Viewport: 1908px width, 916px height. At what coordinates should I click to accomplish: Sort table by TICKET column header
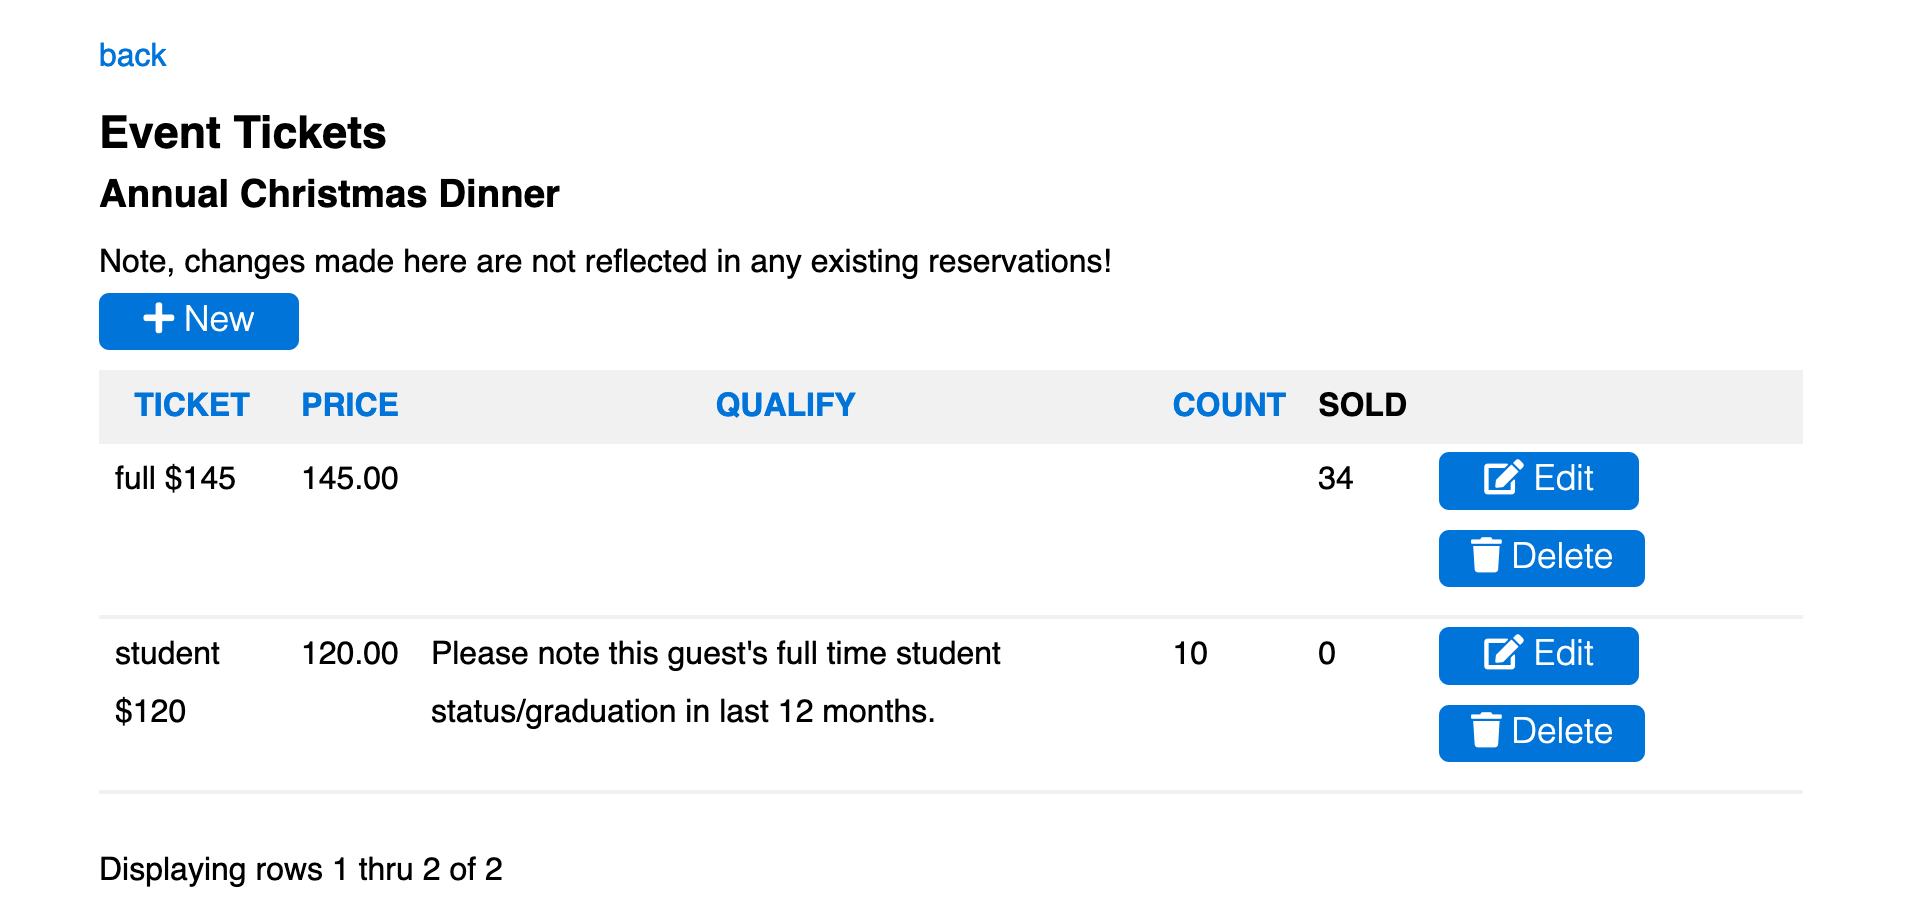[192, 405]
